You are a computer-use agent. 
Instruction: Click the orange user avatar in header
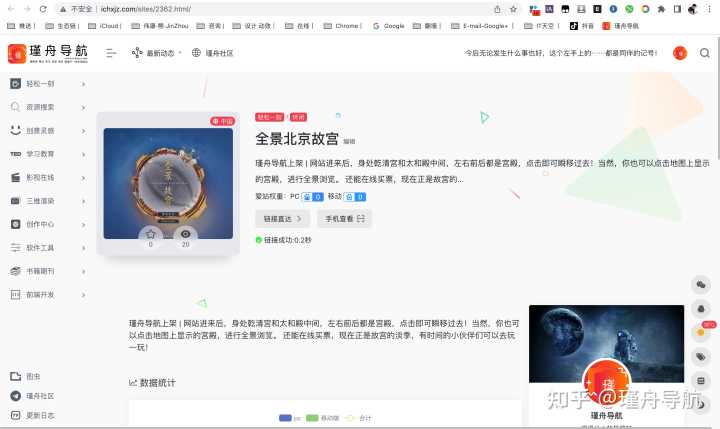click(x=680, y=53)
